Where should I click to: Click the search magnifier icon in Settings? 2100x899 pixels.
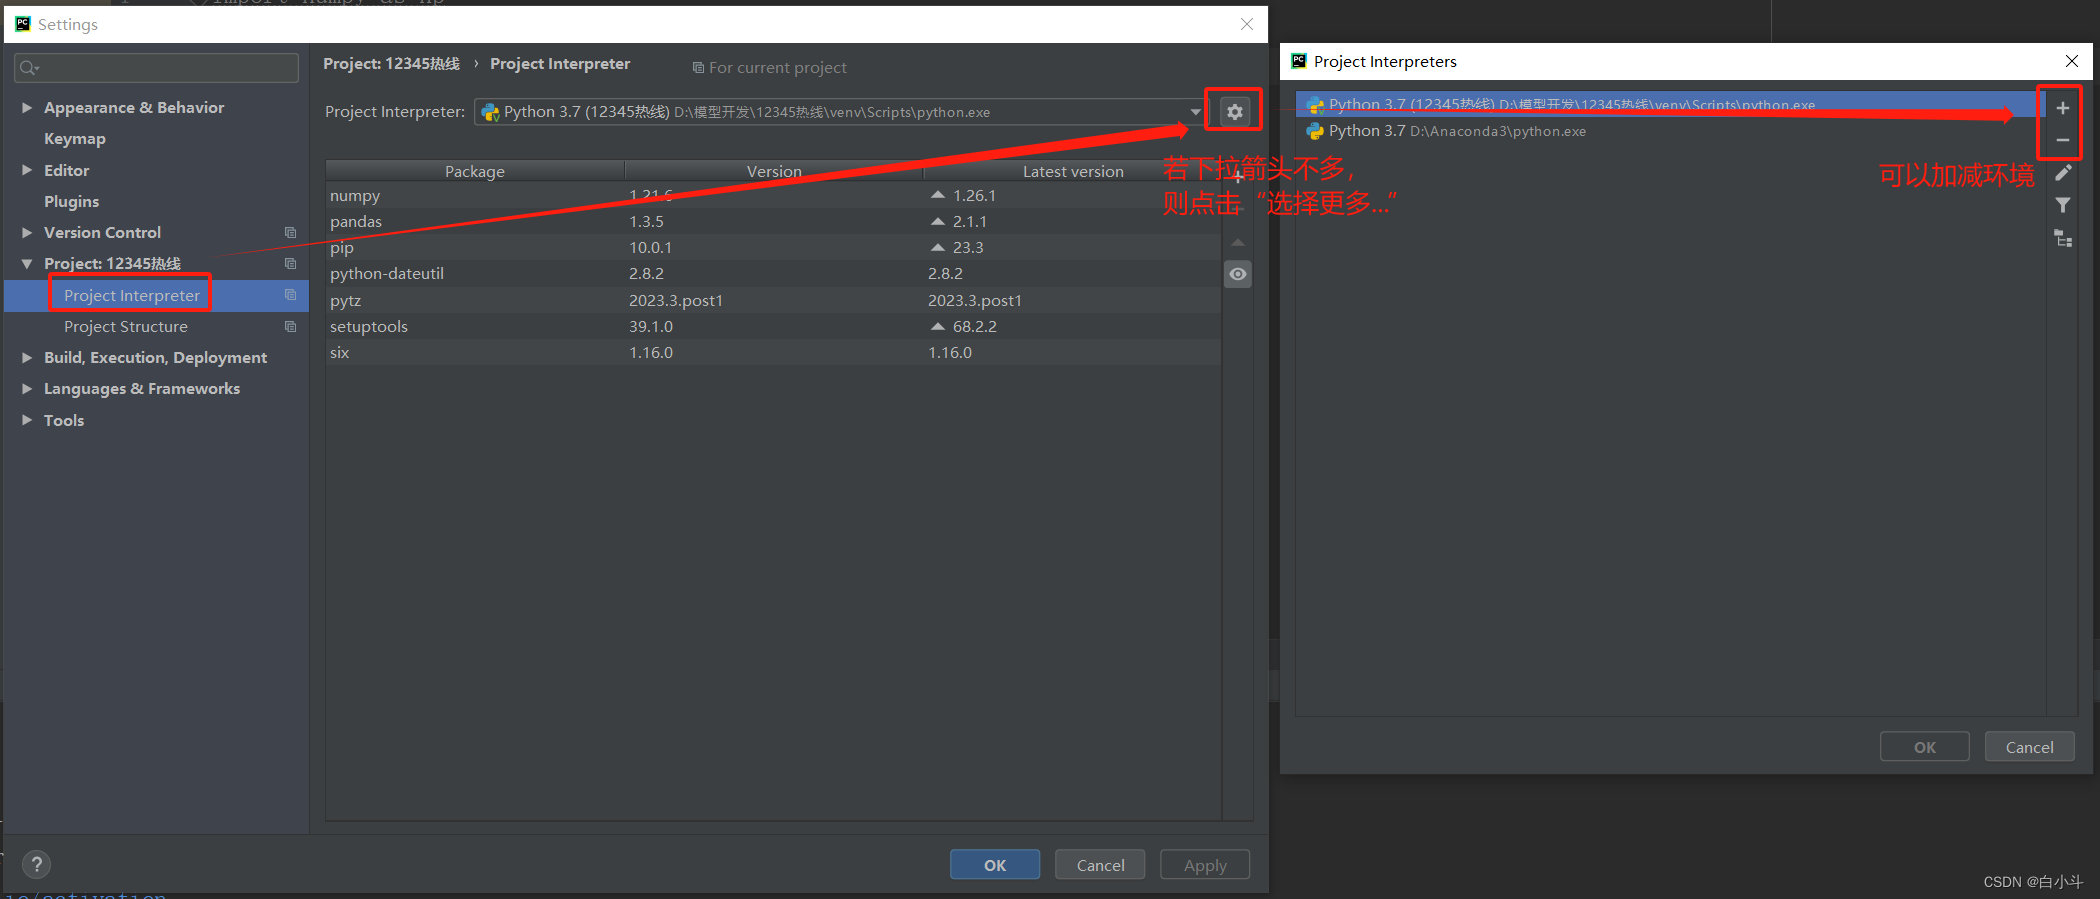pyautogui.click(x=29, y=68)
